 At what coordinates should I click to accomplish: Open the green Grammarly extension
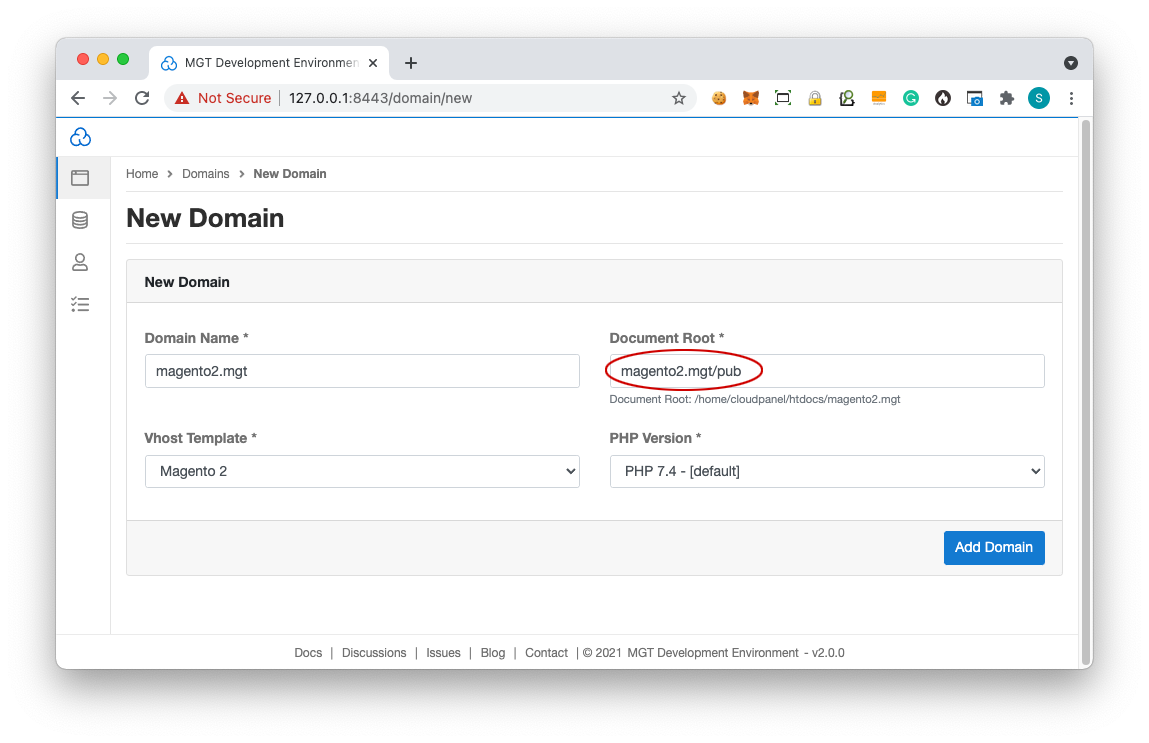coord(911,98)
